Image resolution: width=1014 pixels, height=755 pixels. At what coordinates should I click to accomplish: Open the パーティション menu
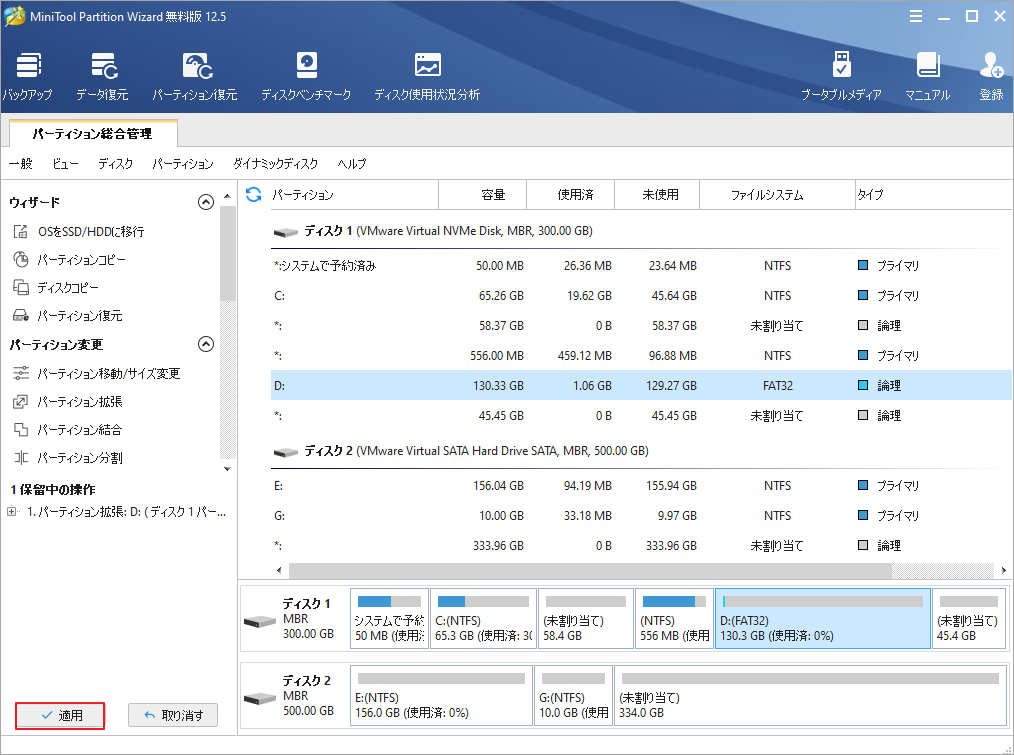(183, 164)
